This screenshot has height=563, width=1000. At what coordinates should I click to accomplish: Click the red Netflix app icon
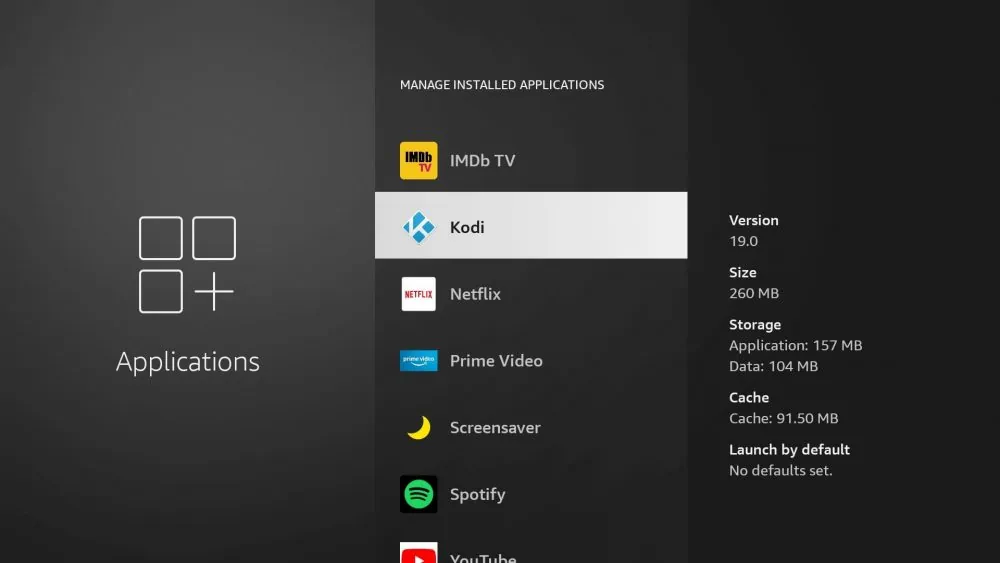coord(418,294)
